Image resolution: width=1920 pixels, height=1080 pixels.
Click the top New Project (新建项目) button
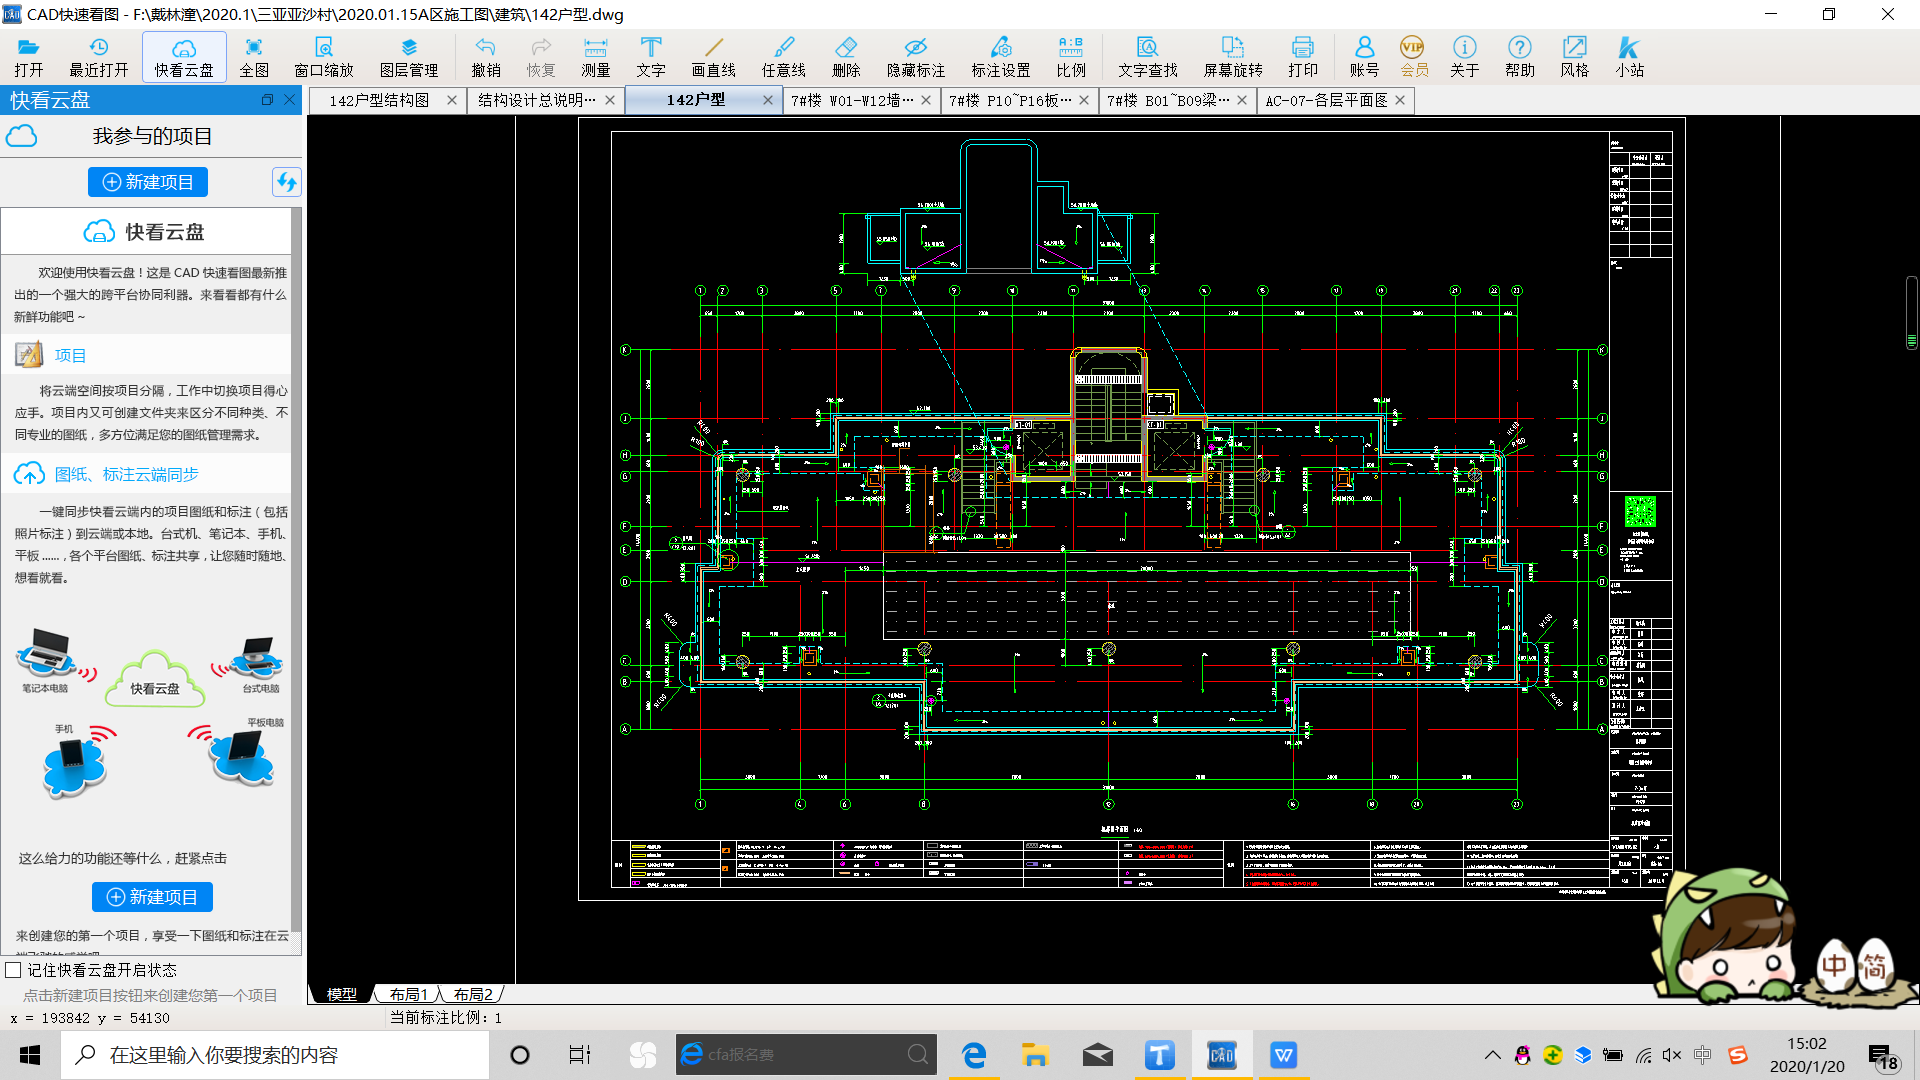[x=148, y=182]
